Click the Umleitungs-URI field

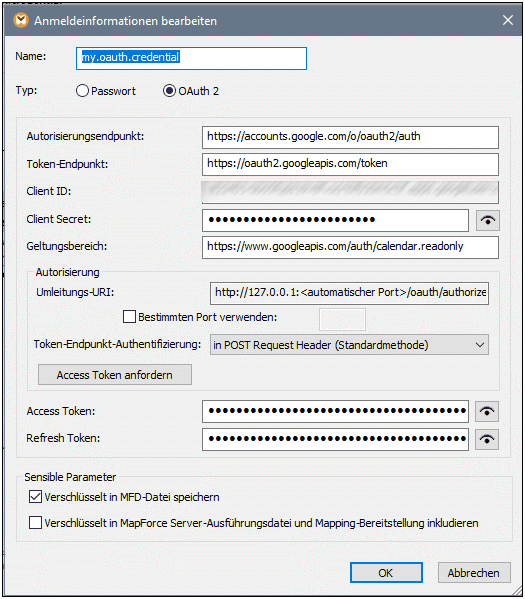(349, 293)
